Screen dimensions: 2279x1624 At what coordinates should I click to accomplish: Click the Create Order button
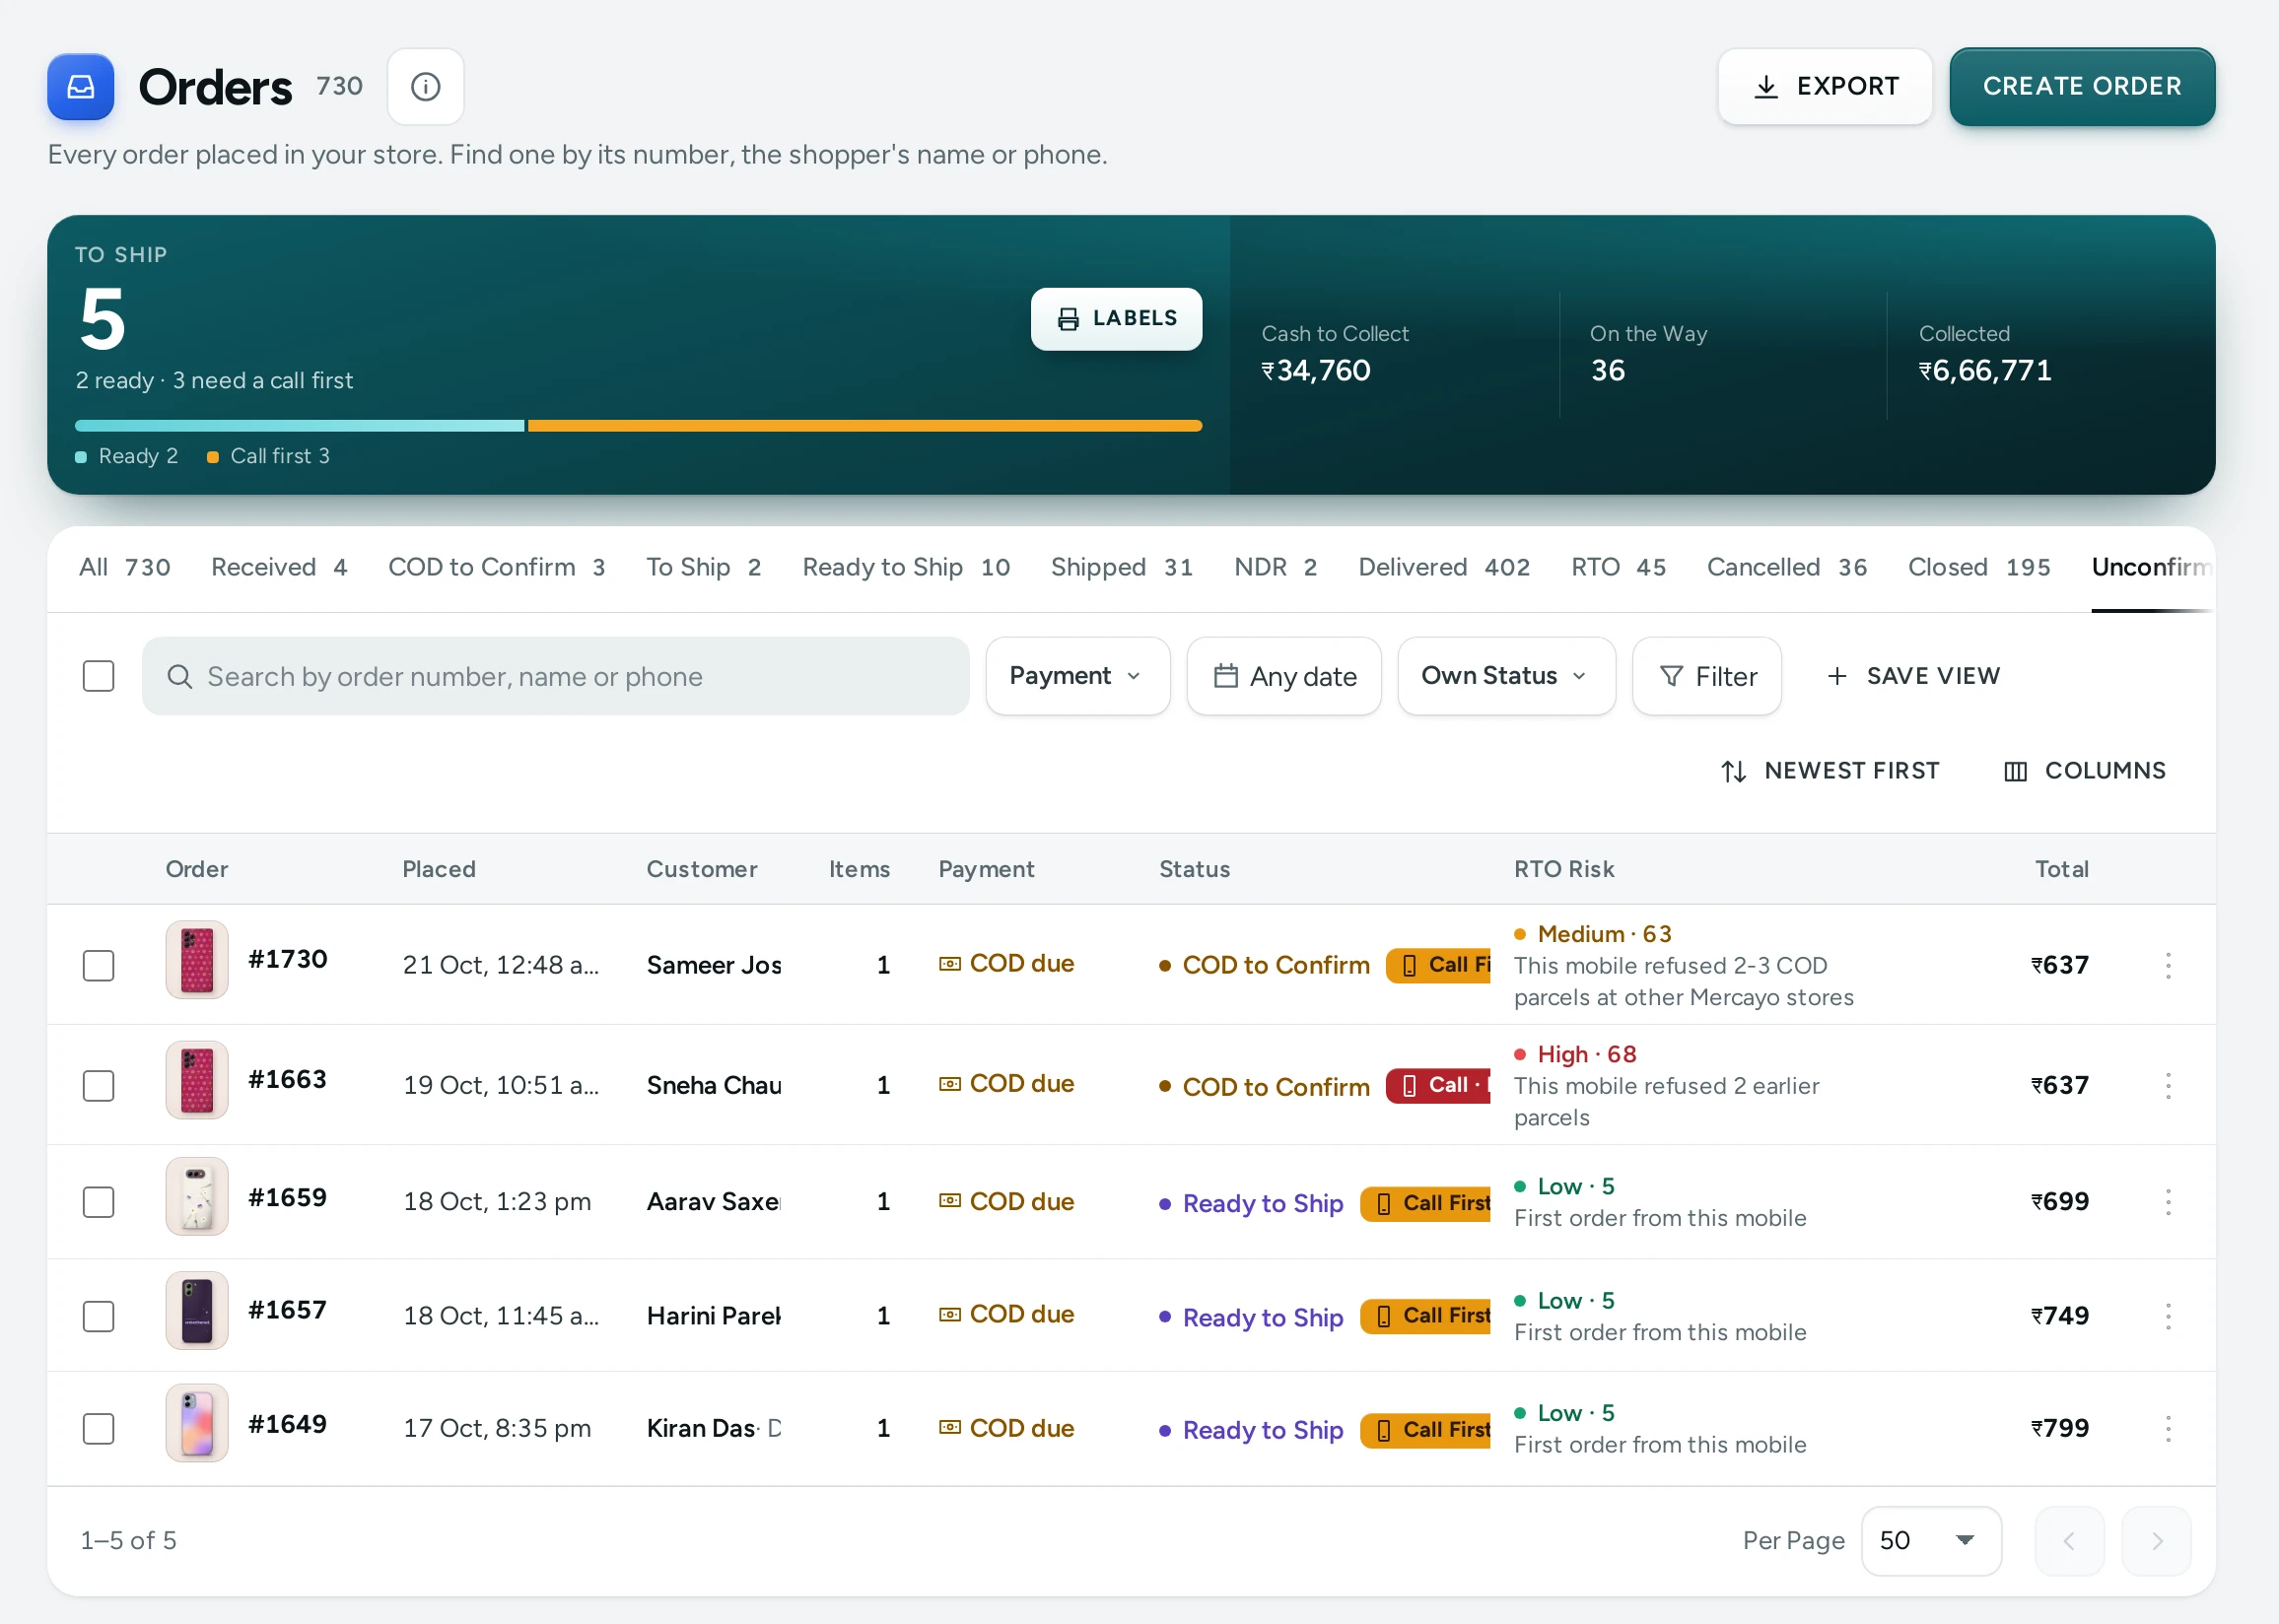pos(2082,87)
